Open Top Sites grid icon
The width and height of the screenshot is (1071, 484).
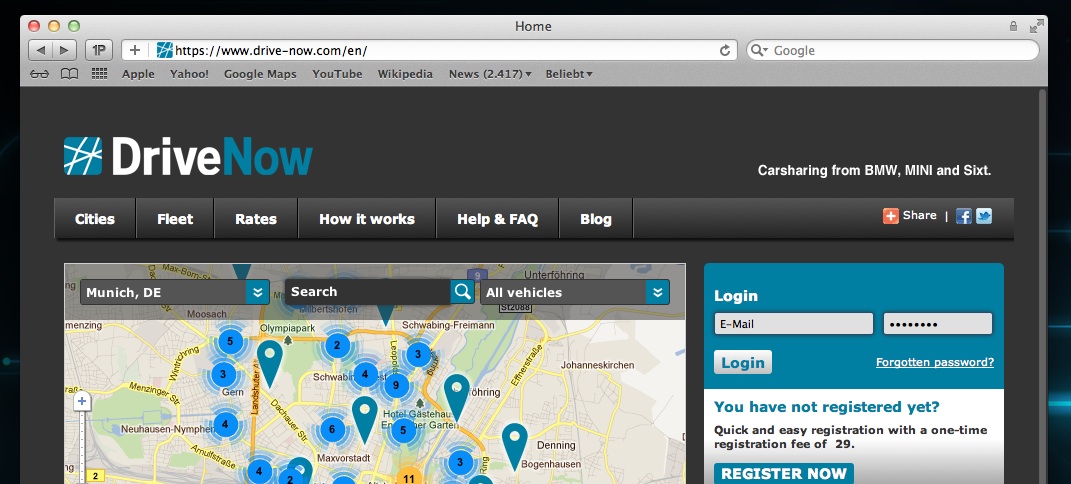tap(99, 74)
